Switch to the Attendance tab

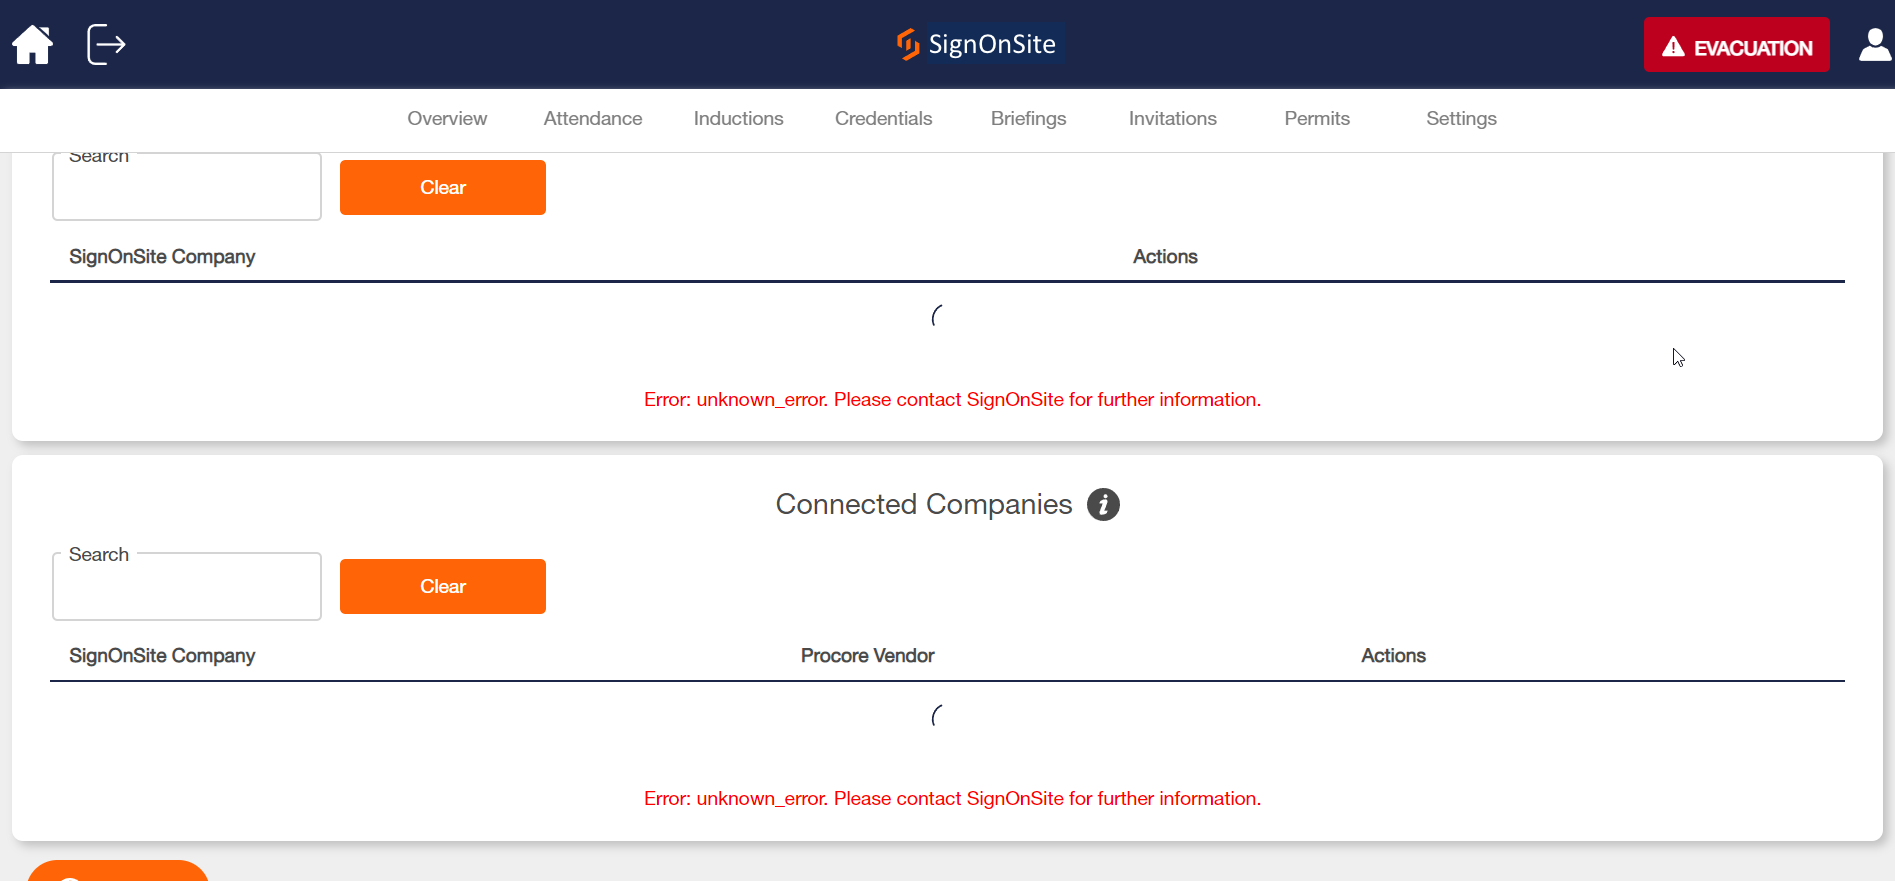tap(593, 118)
